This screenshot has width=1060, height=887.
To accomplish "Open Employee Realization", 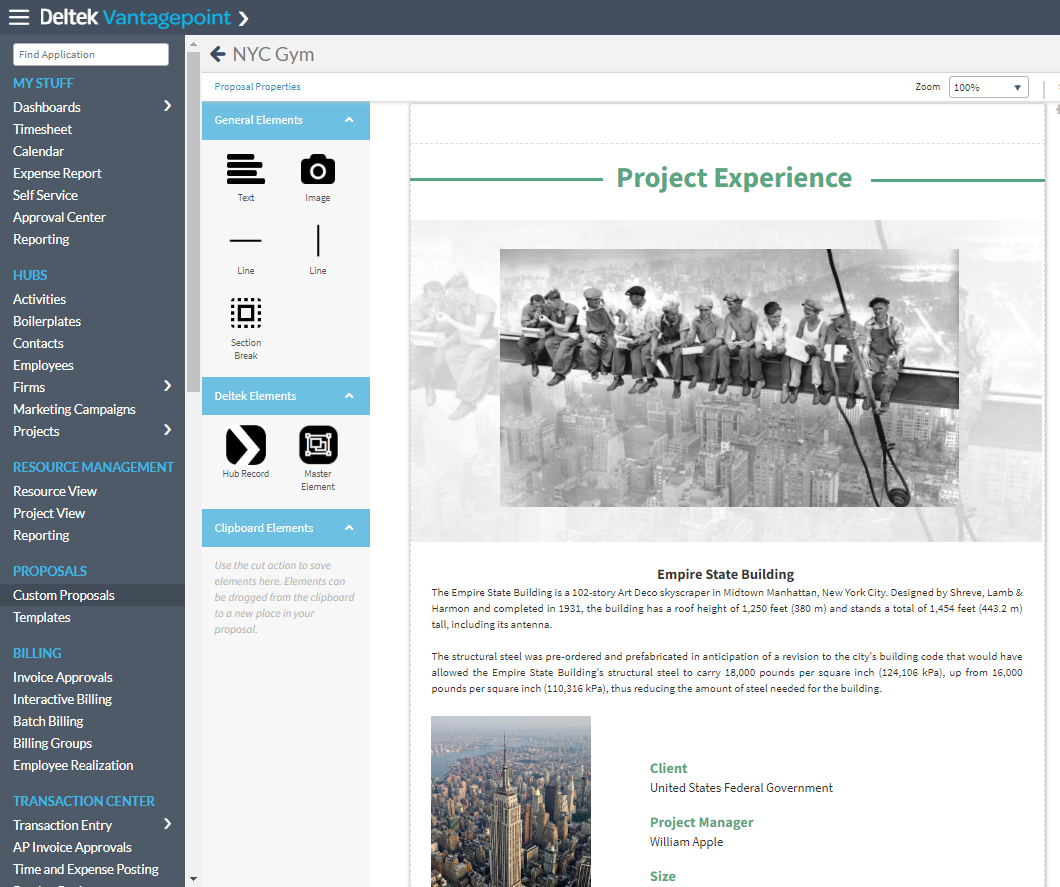I will pos(73,765).
